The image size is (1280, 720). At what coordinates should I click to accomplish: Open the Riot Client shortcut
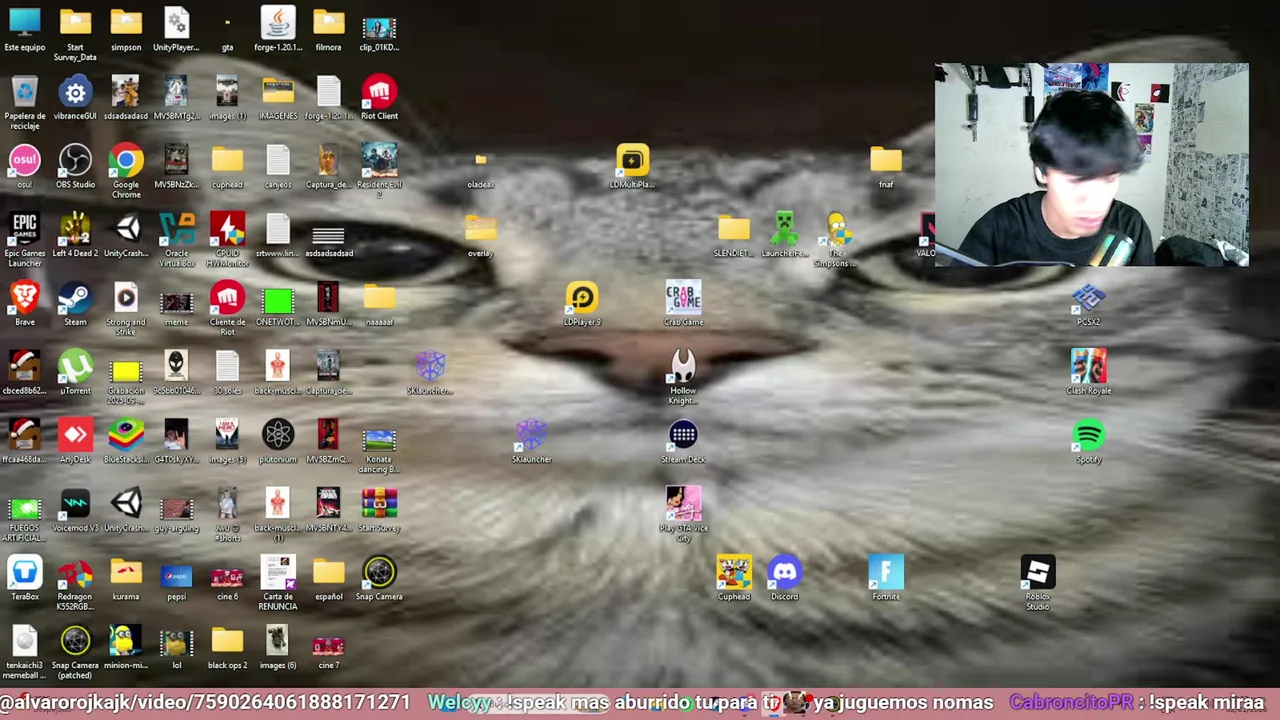coord(379,98)
